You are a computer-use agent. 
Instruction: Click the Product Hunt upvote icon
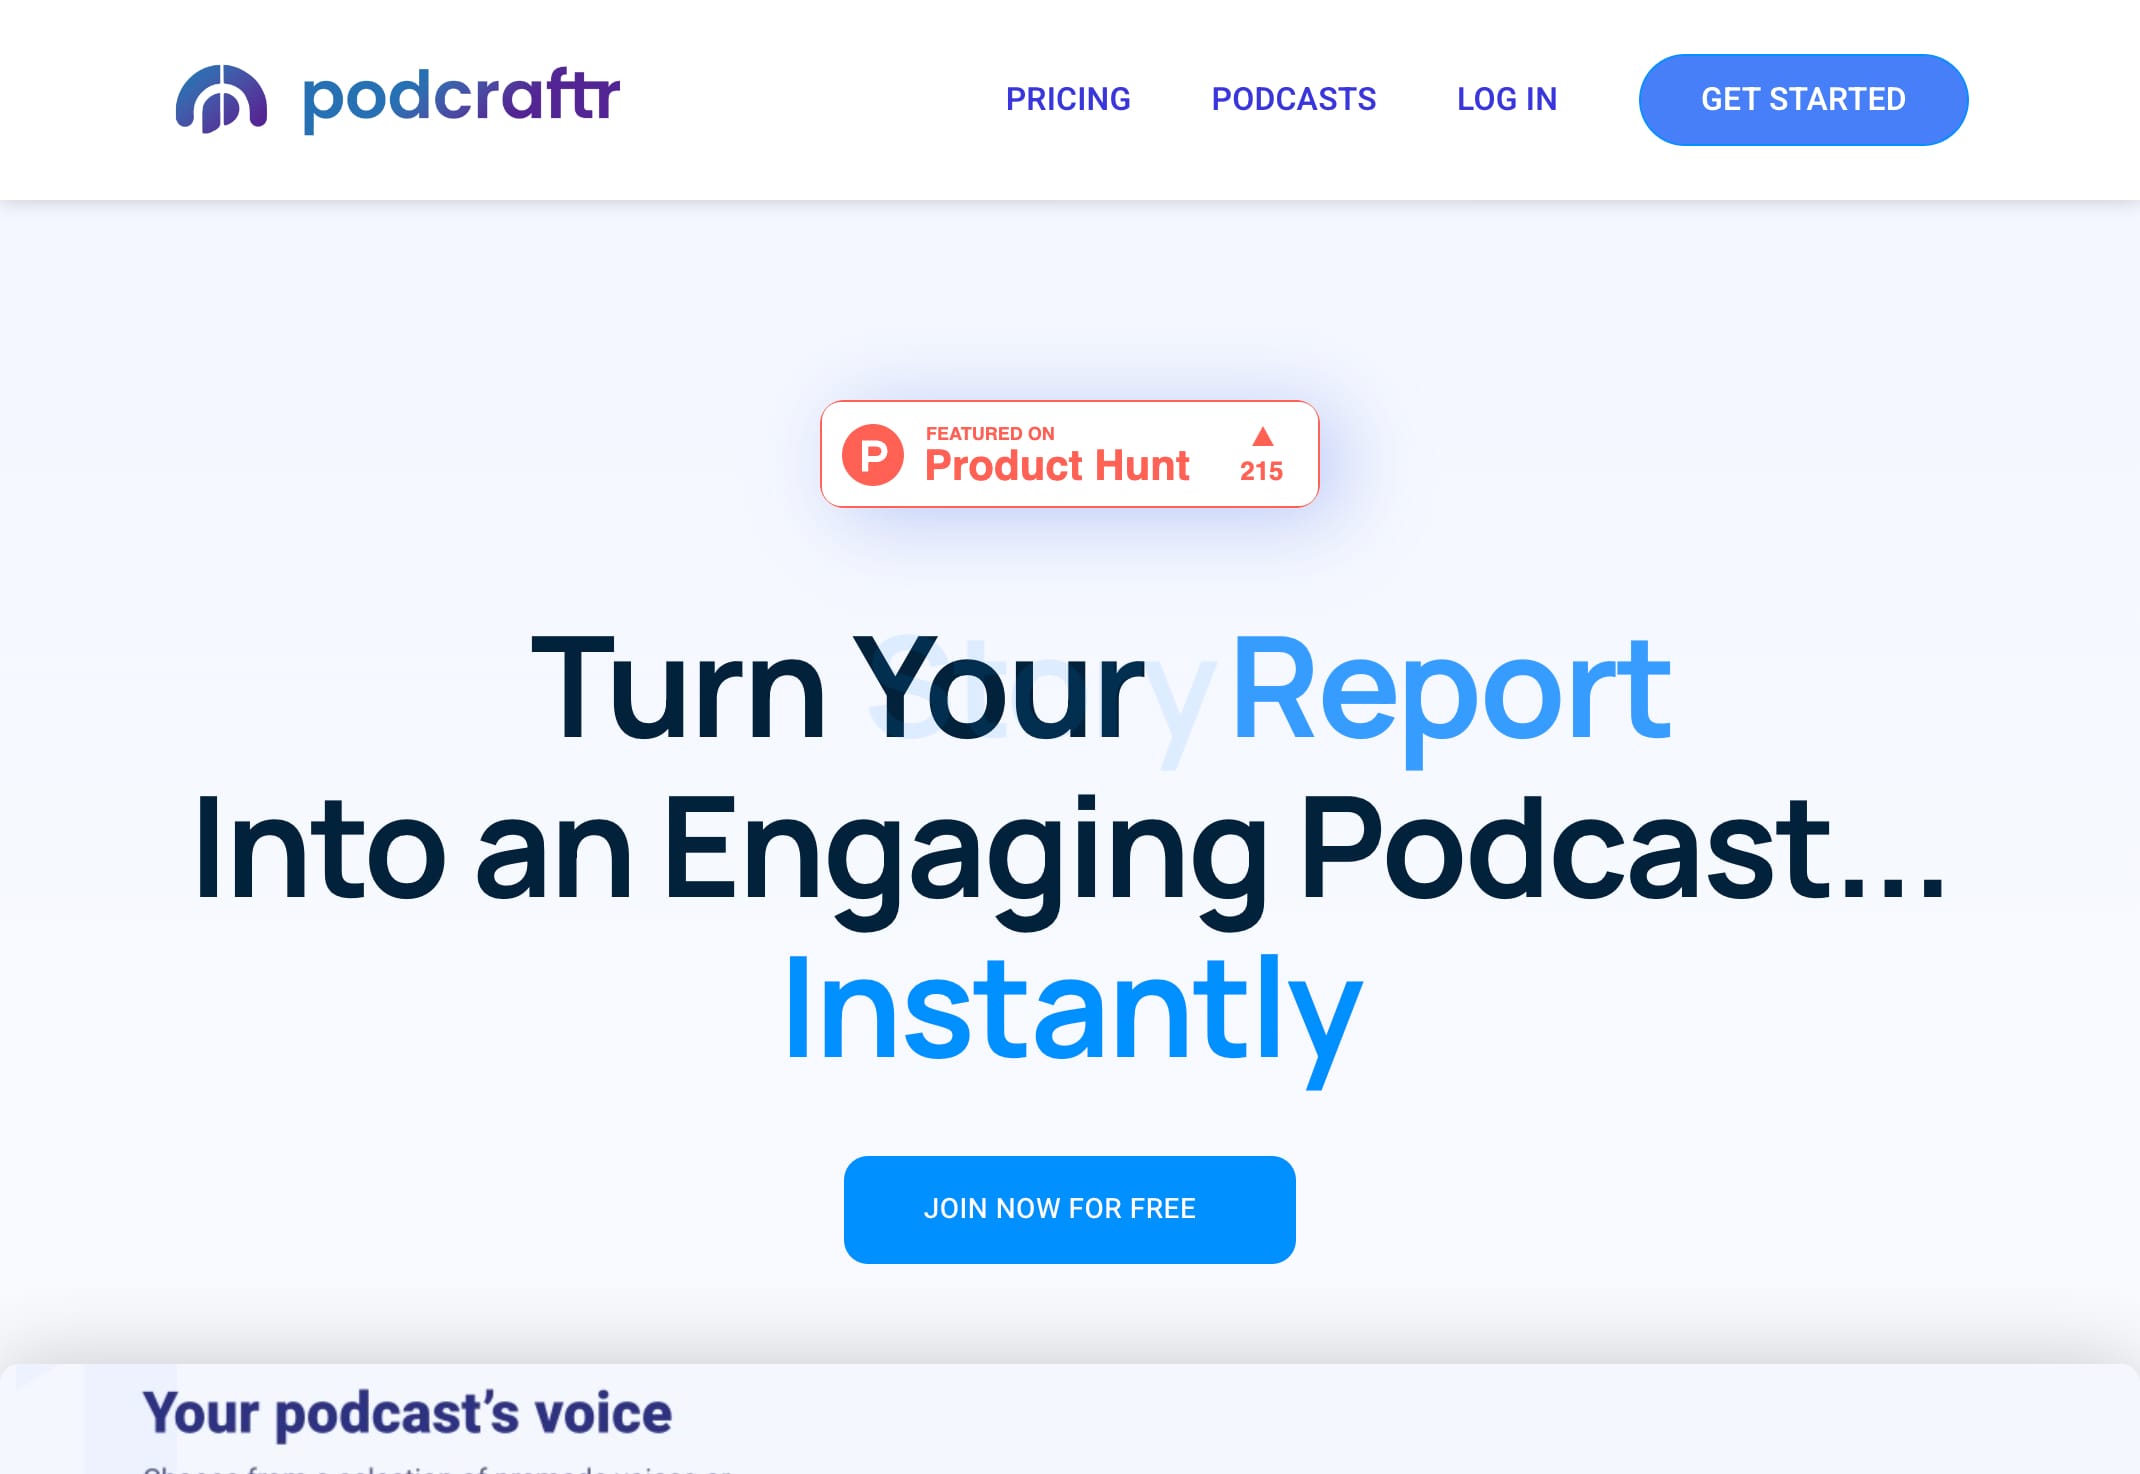pyautogui.click(x=1260, y=436)
